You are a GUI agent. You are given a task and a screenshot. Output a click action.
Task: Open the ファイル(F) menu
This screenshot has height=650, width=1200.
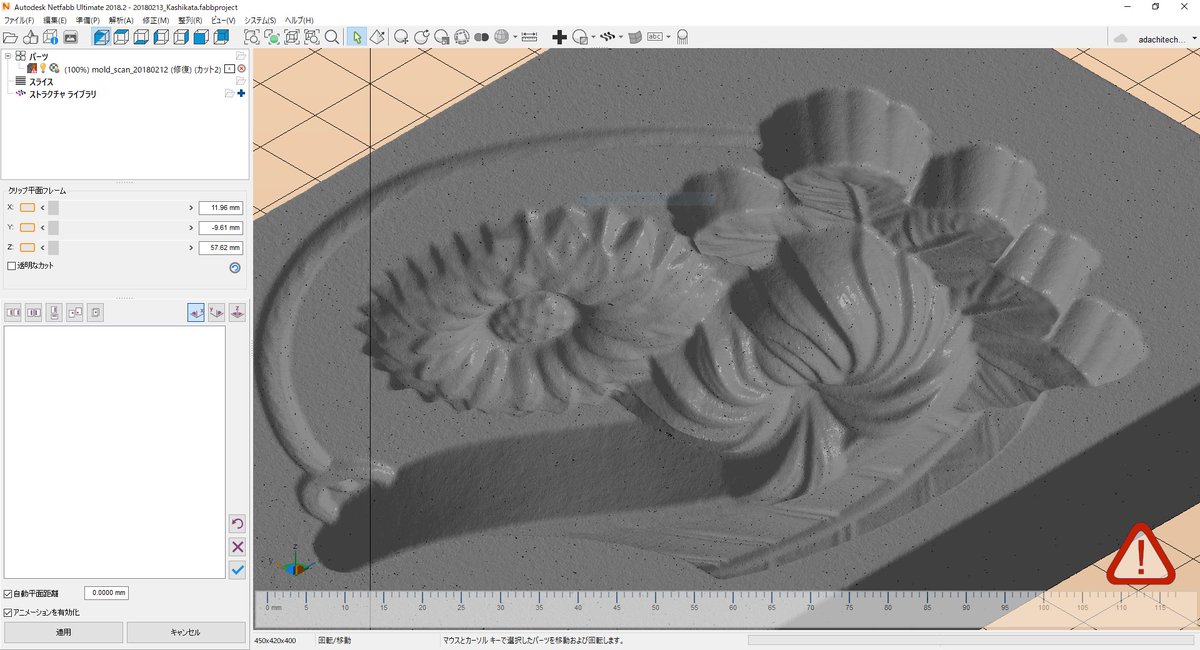pyautogui.click(x=19, y=20)
